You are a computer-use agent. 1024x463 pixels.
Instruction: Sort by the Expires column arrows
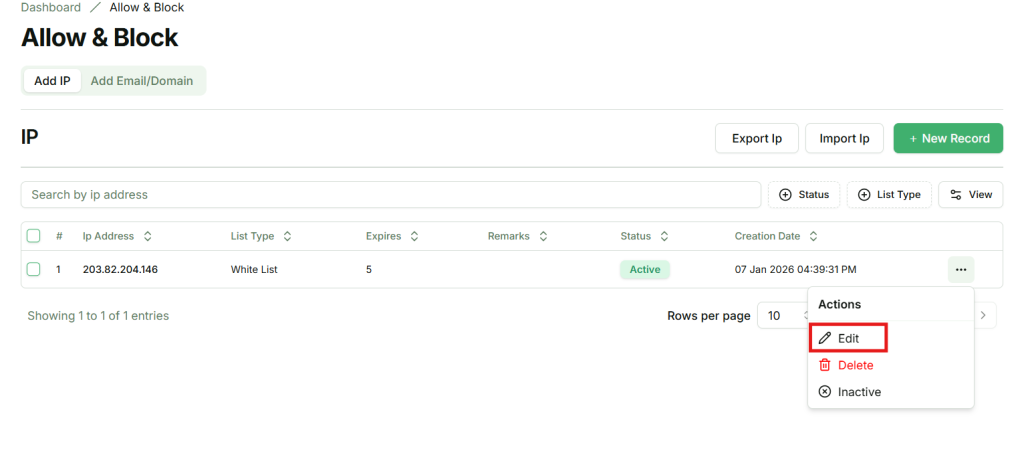(414, 237)
